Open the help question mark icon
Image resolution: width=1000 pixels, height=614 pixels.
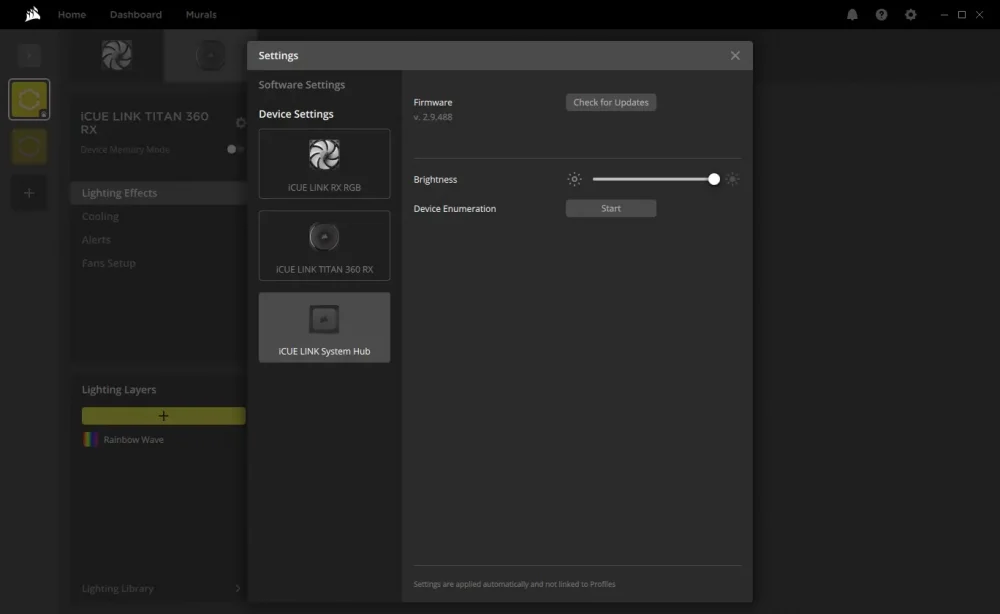click(x=881, y=15)
